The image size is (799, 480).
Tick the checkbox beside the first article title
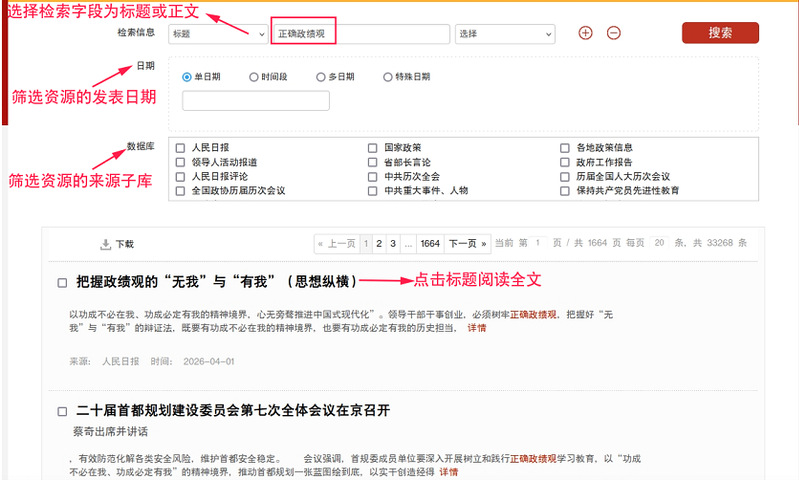coord(62,283)
